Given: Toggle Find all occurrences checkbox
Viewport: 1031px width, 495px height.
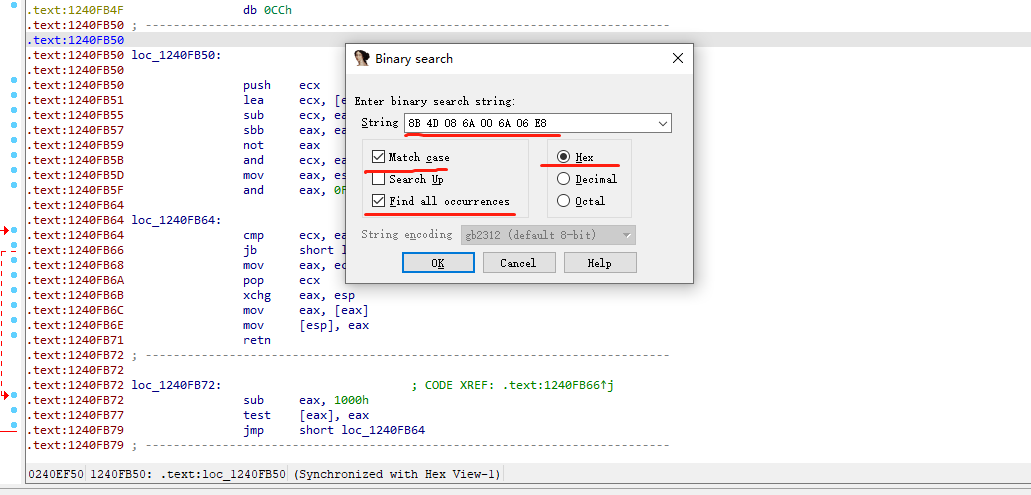Looking at the screenshot, I should [378, 202].
